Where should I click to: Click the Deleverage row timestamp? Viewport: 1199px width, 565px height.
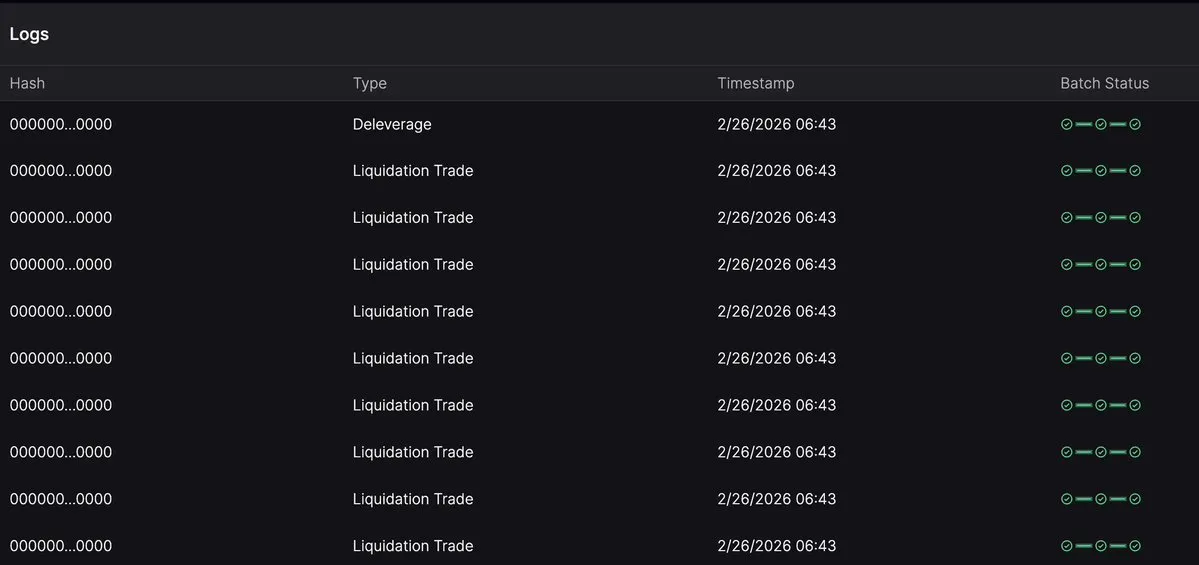pos(776,125)
